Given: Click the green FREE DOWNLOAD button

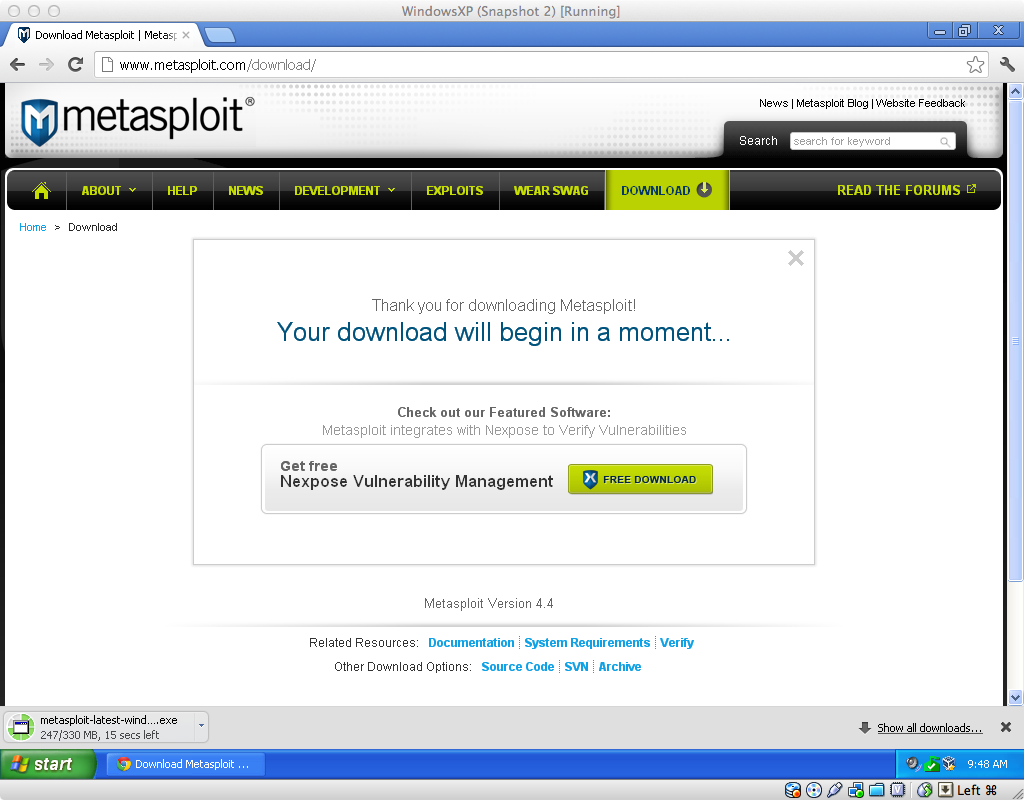Looking at the screenshot, I should pos(640,479).
